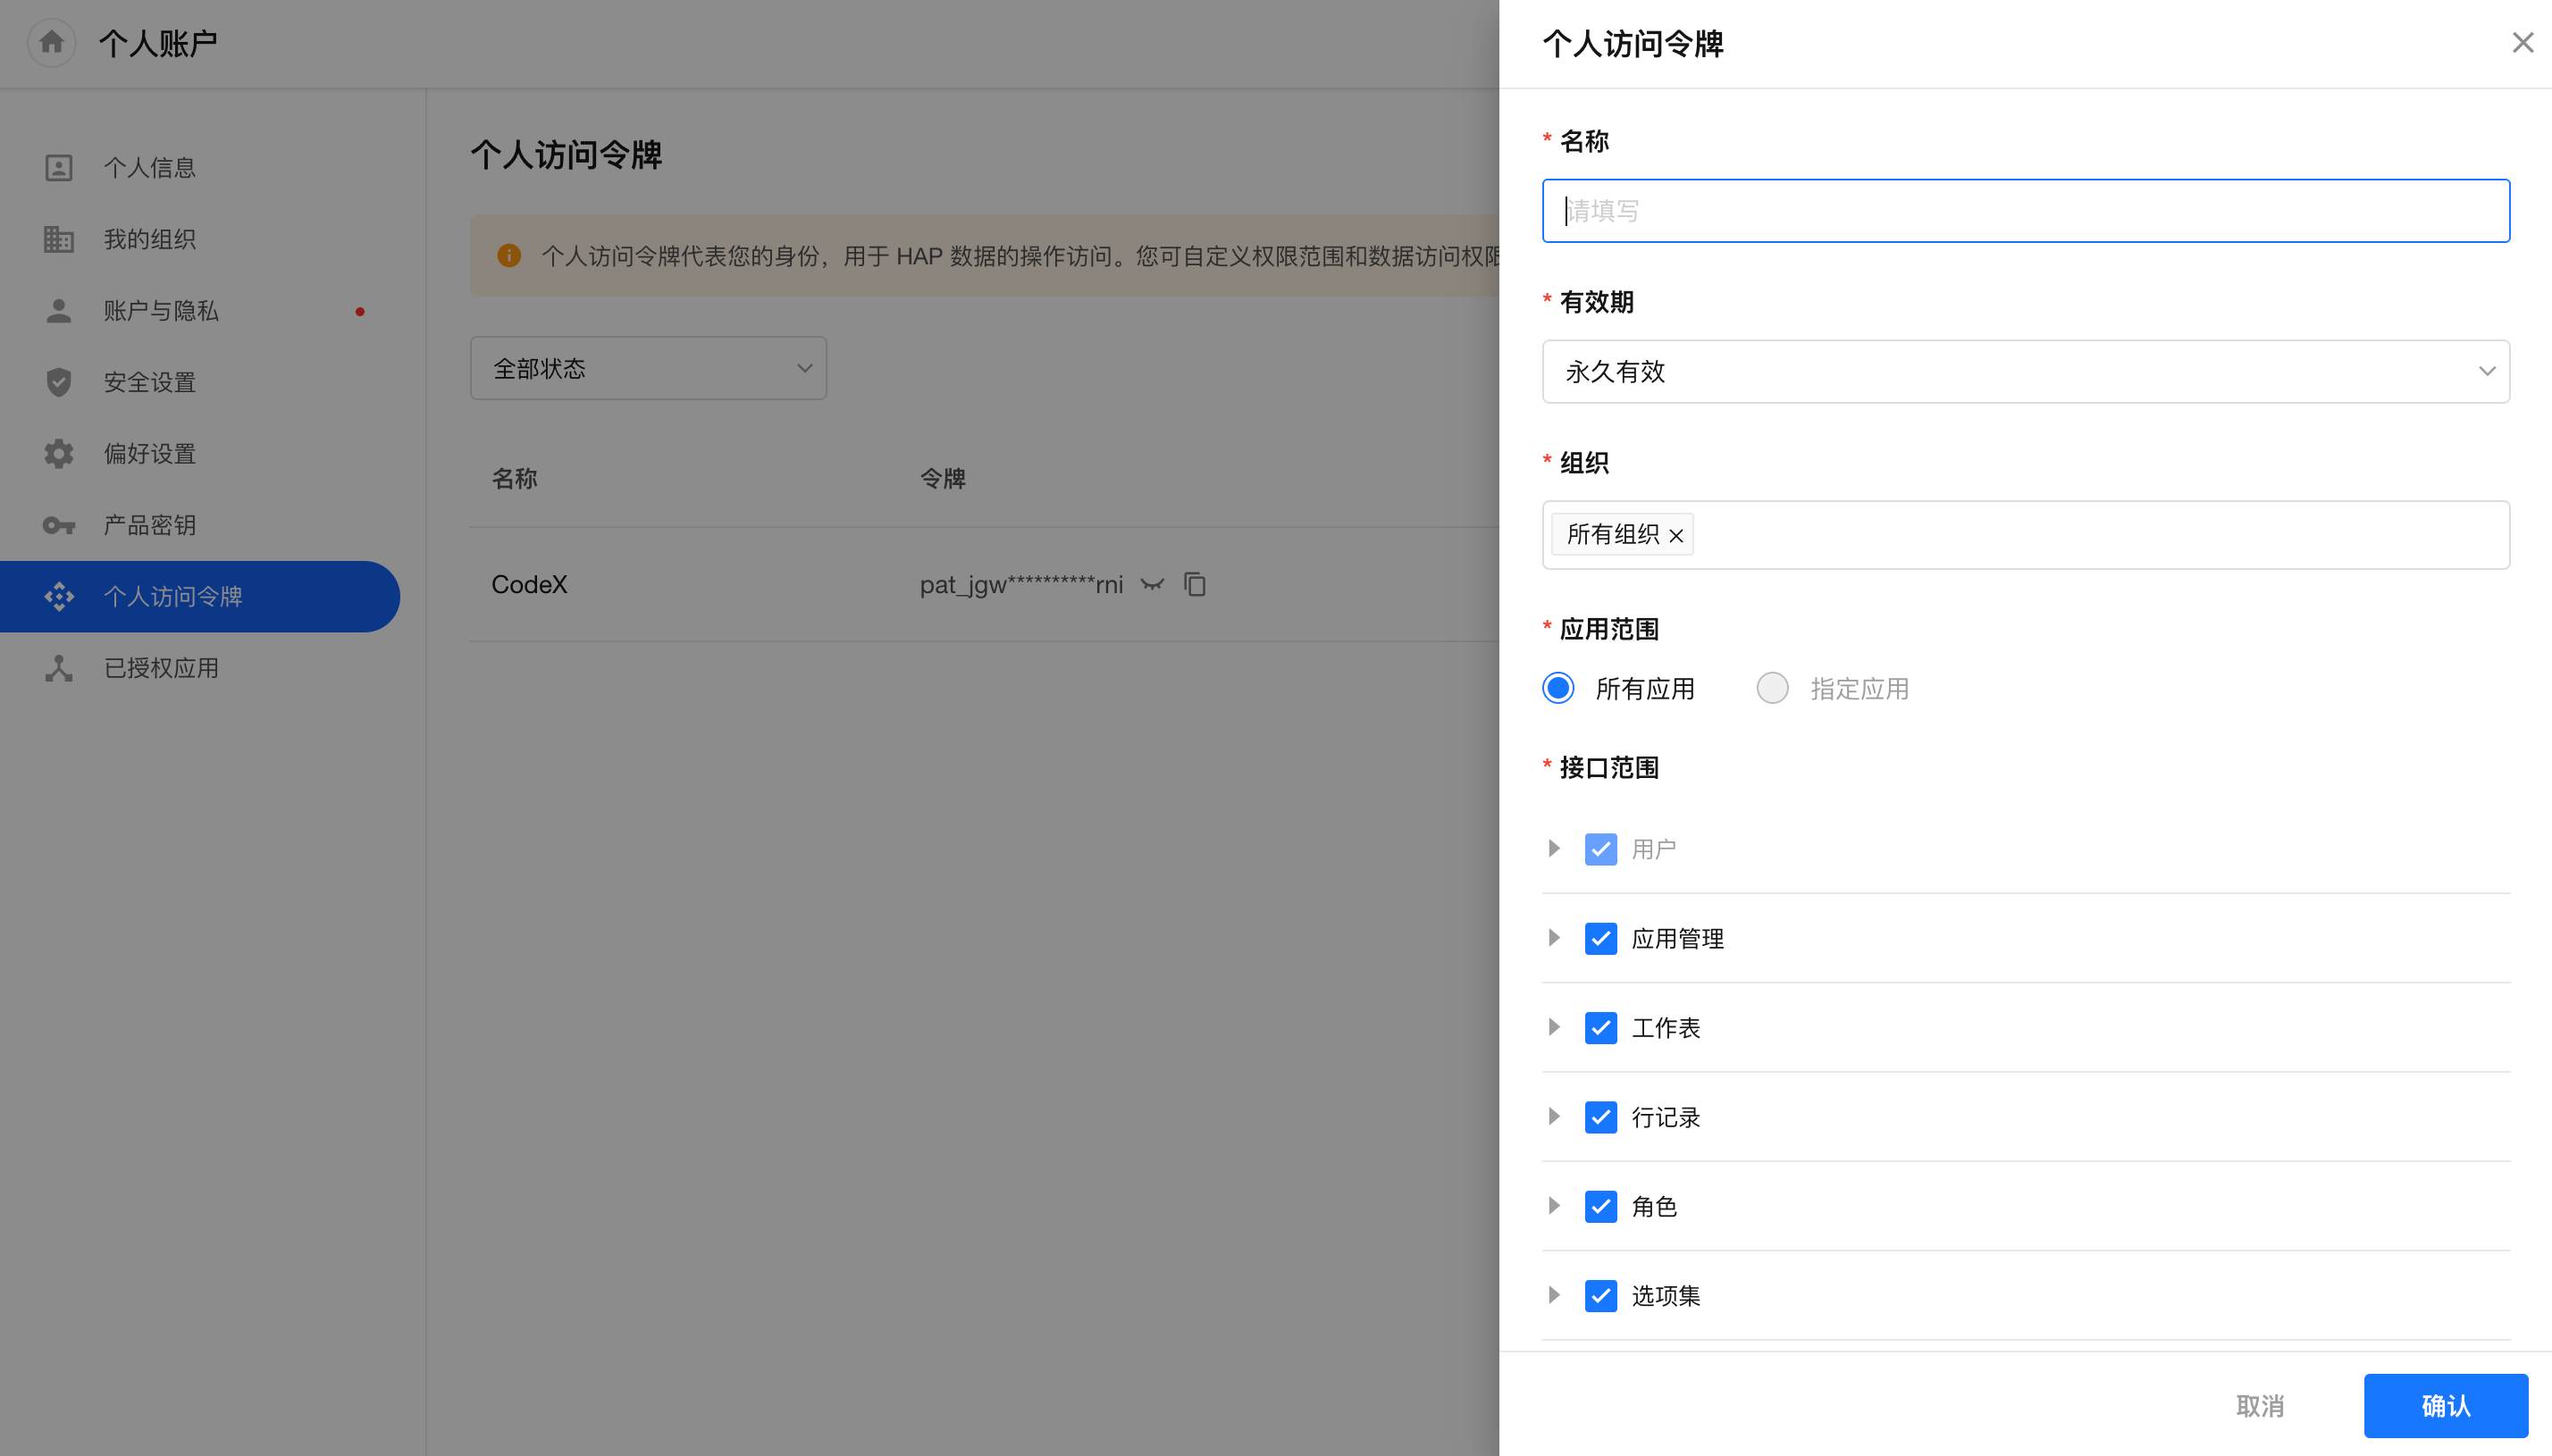This screenshot has height=1456, width=2552.
Task: Open the 有效期 dropdown
Action: point(2026,372)
